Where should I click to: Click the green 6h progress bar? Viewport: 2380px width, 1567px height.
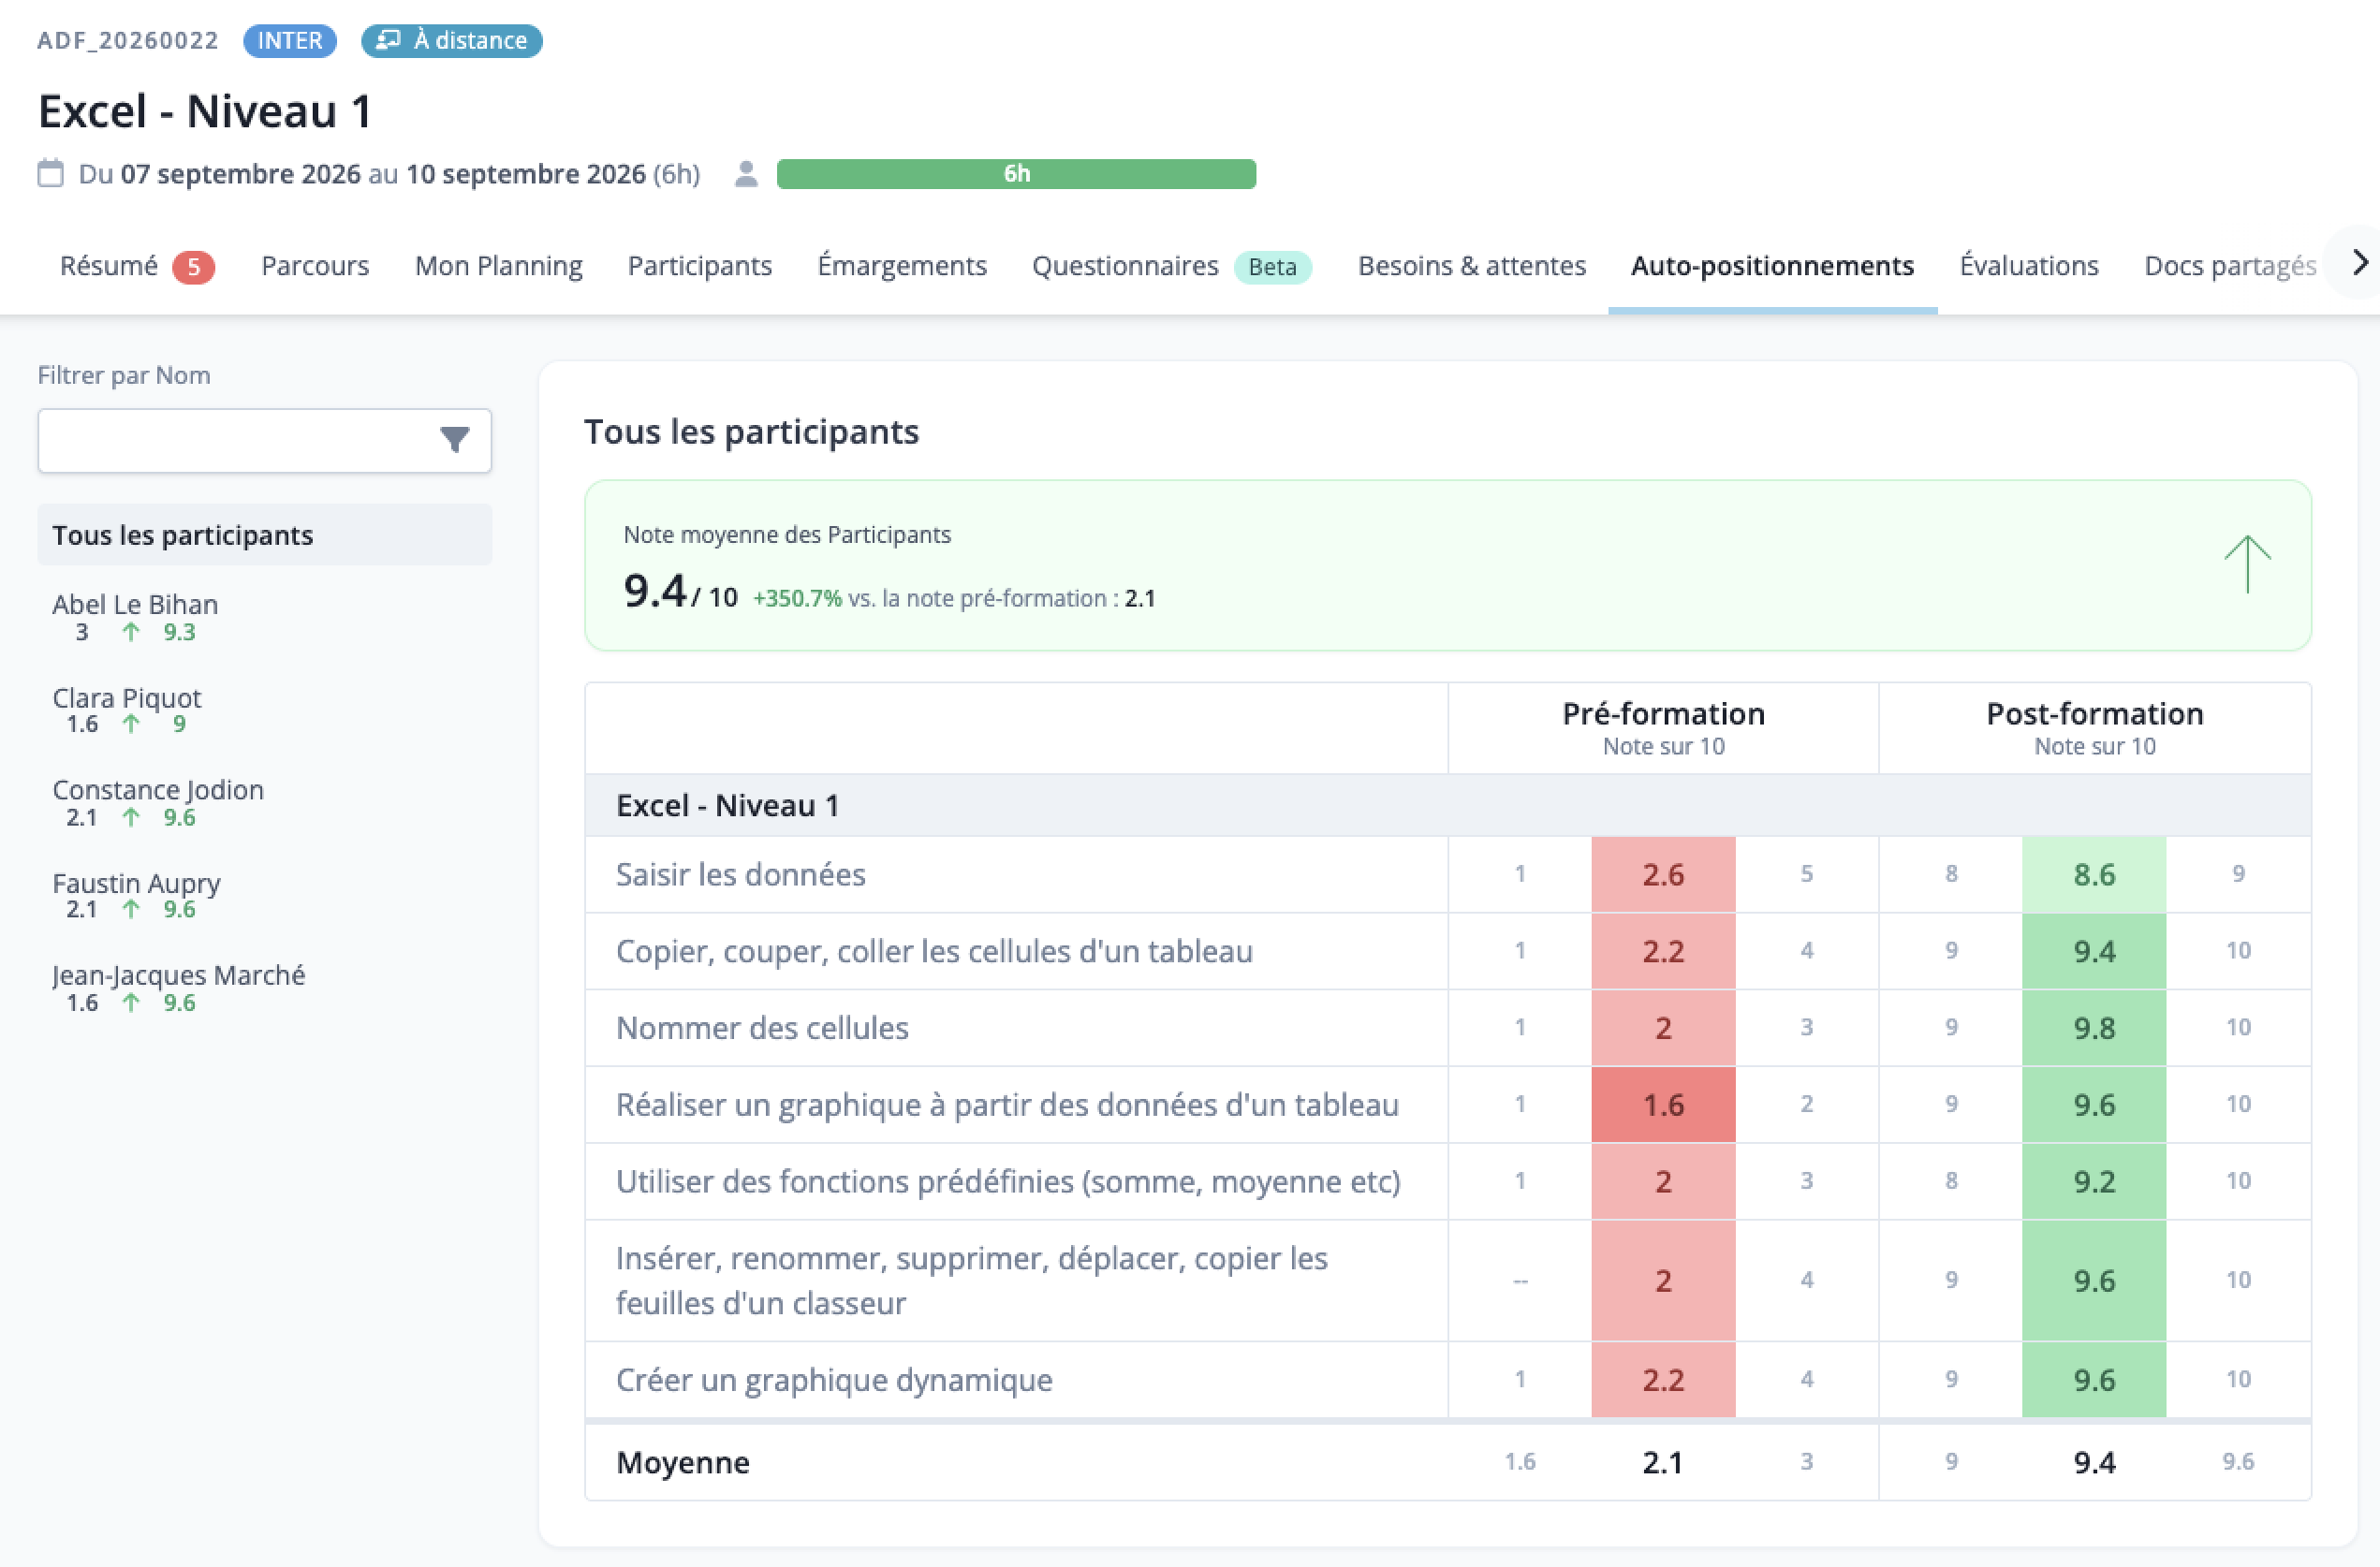pyautogui.click(x=1016, y=173)
